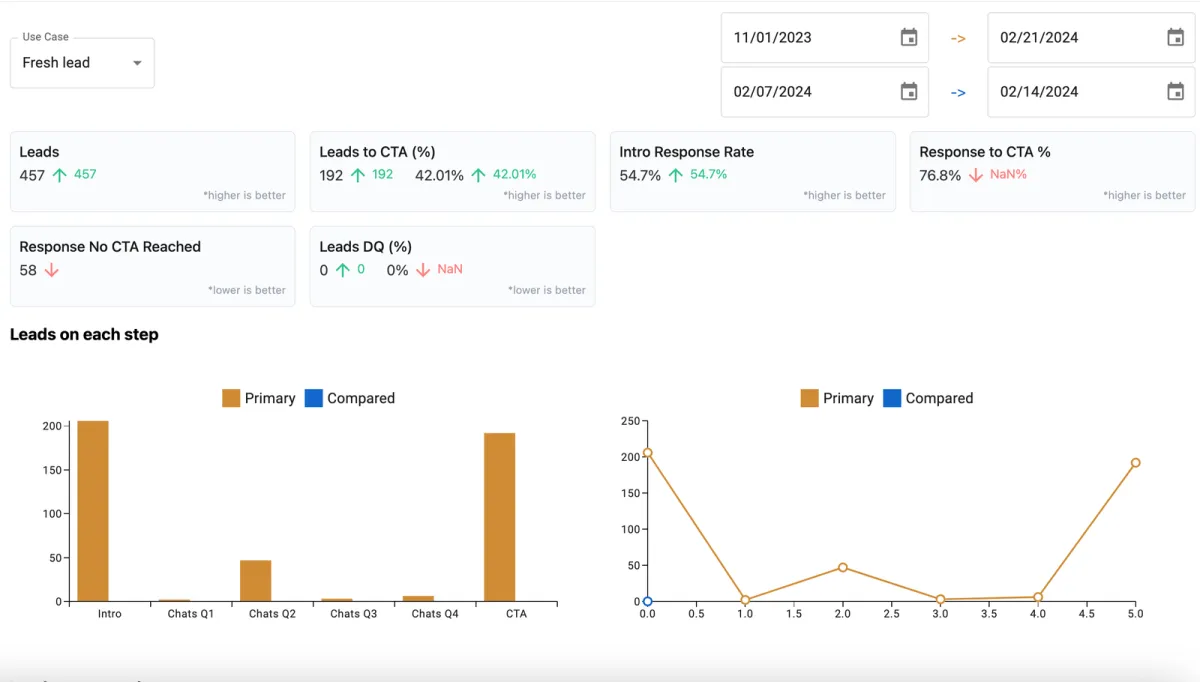Screen dimensions: 1200x682
Task: Click line chart point at x 5.0
Action: click(1135, 463)
